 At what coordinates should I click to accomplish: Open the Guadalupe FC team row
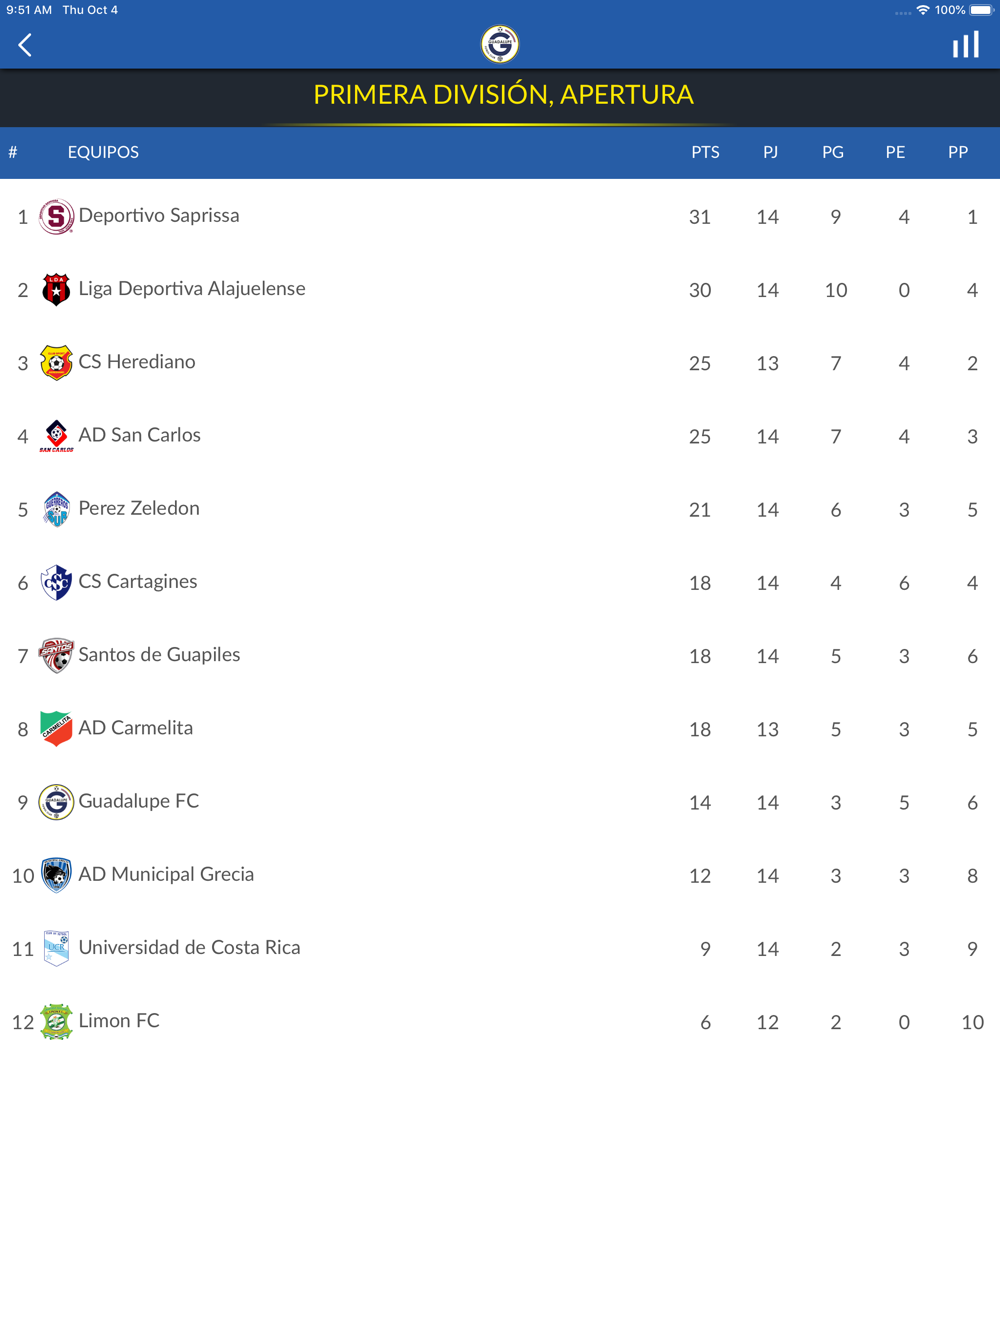(500, 802)
